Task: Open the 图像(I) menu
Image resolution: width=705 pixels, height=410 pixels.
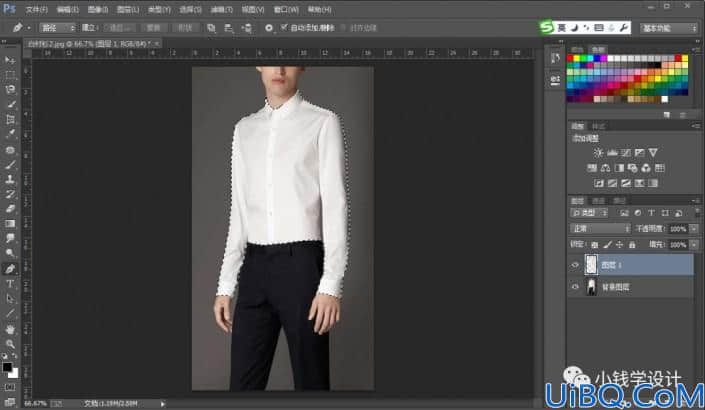Action: click(x=98, y=9)
